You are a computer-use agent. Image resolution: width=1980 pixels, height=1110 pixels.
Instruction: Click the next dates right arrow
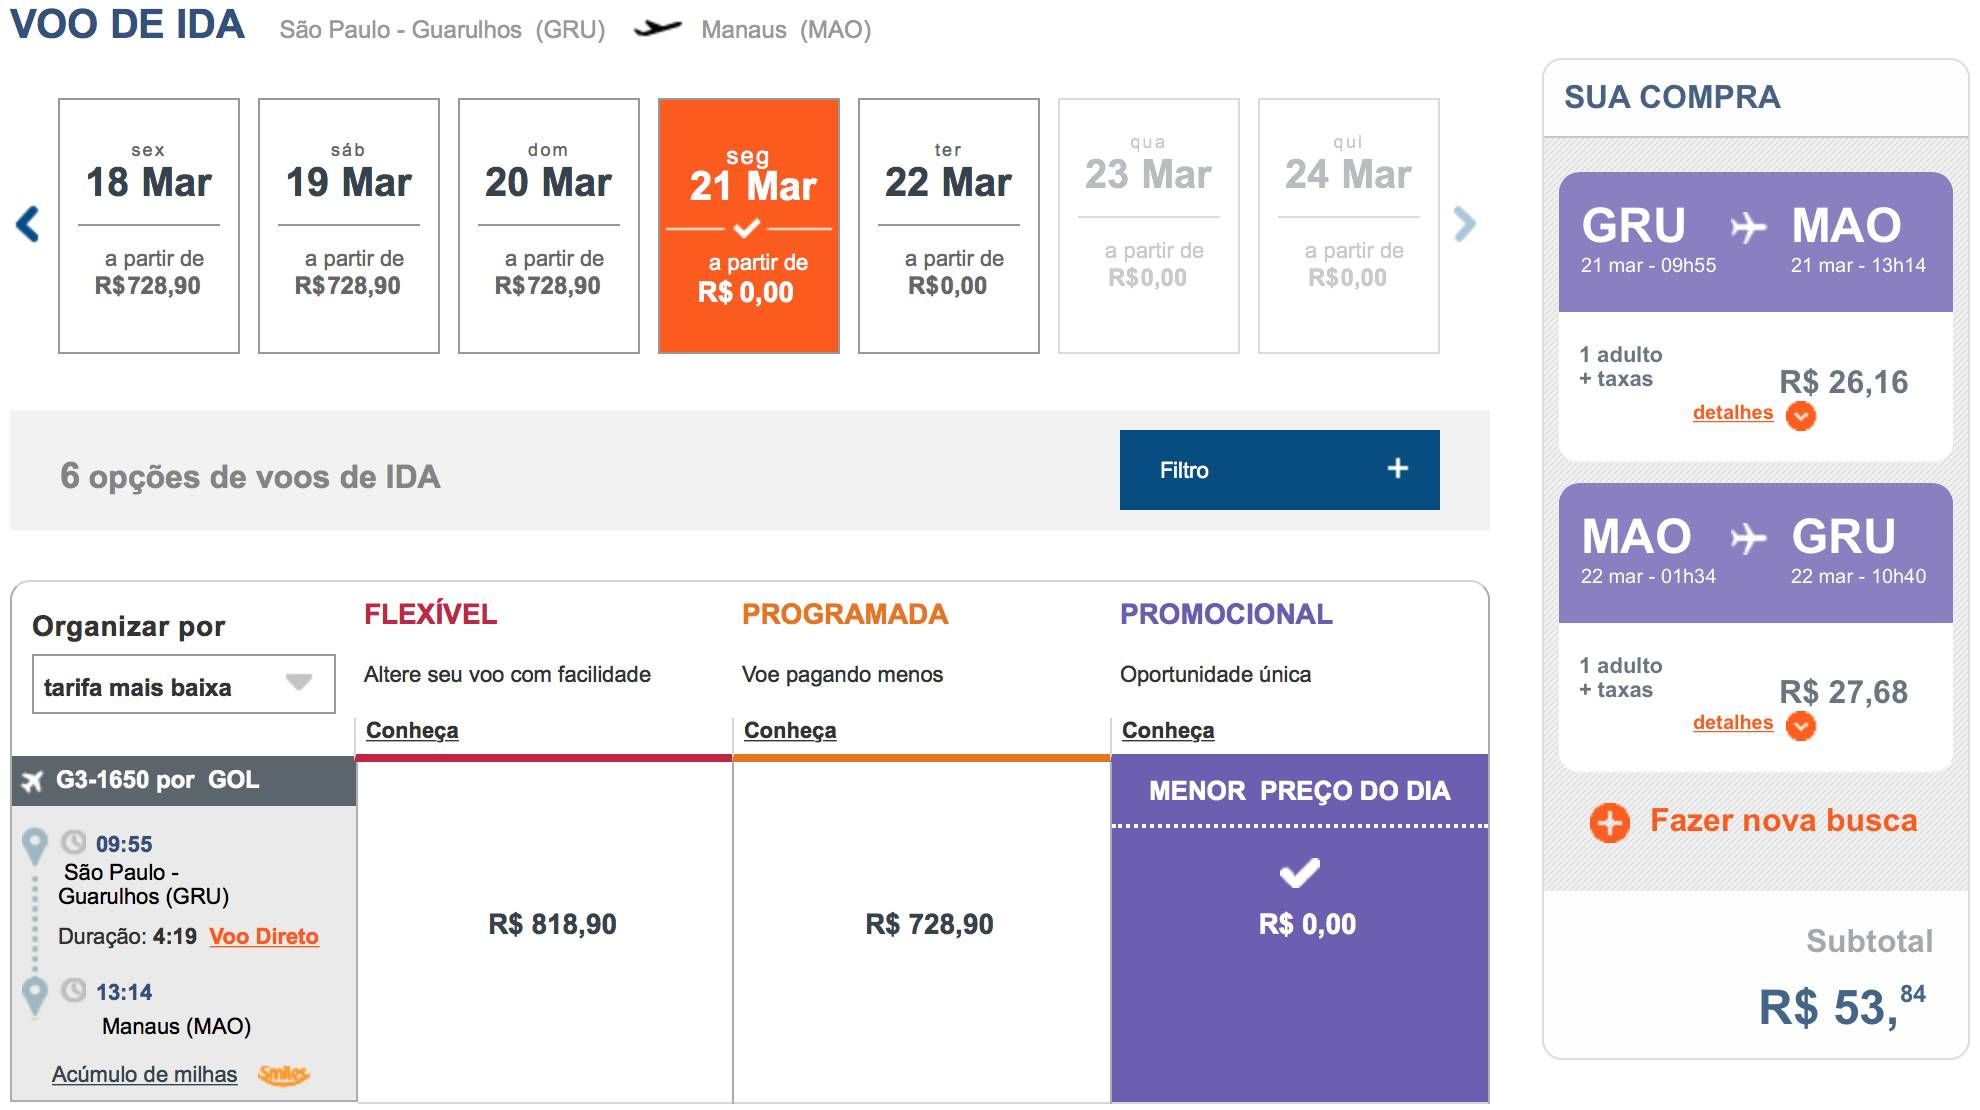coord(1465,224)
